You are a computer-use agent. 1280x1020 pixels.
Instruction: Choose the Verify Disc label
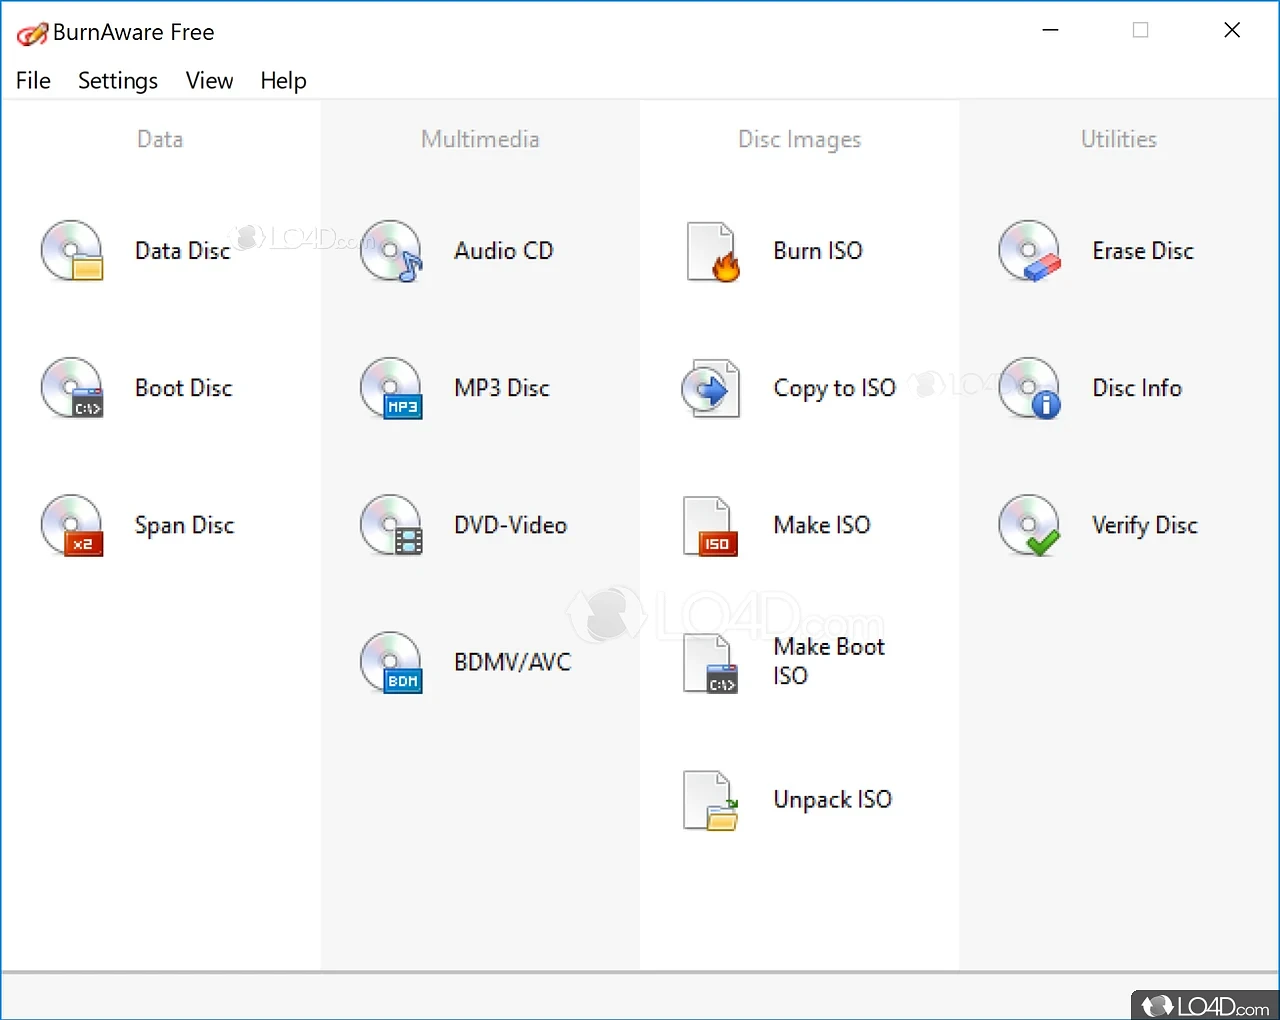pyautogui.click(x=1145, y=525)
